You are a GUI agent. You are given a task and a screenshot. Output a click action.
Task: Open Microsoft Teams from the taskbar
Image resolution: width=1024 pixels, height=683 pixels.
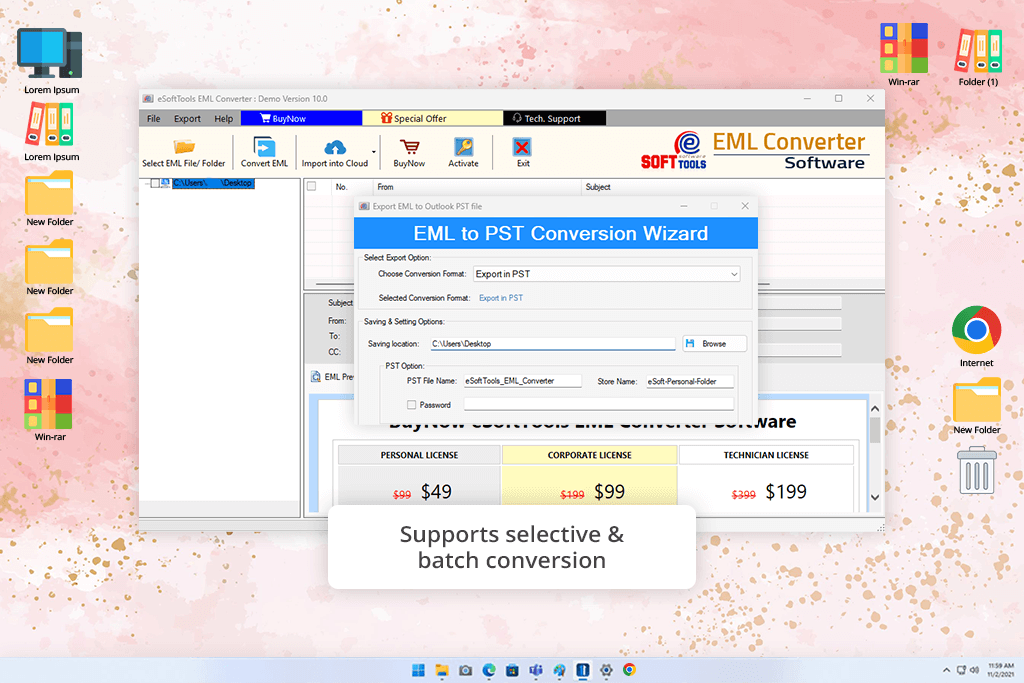point(536,670)
